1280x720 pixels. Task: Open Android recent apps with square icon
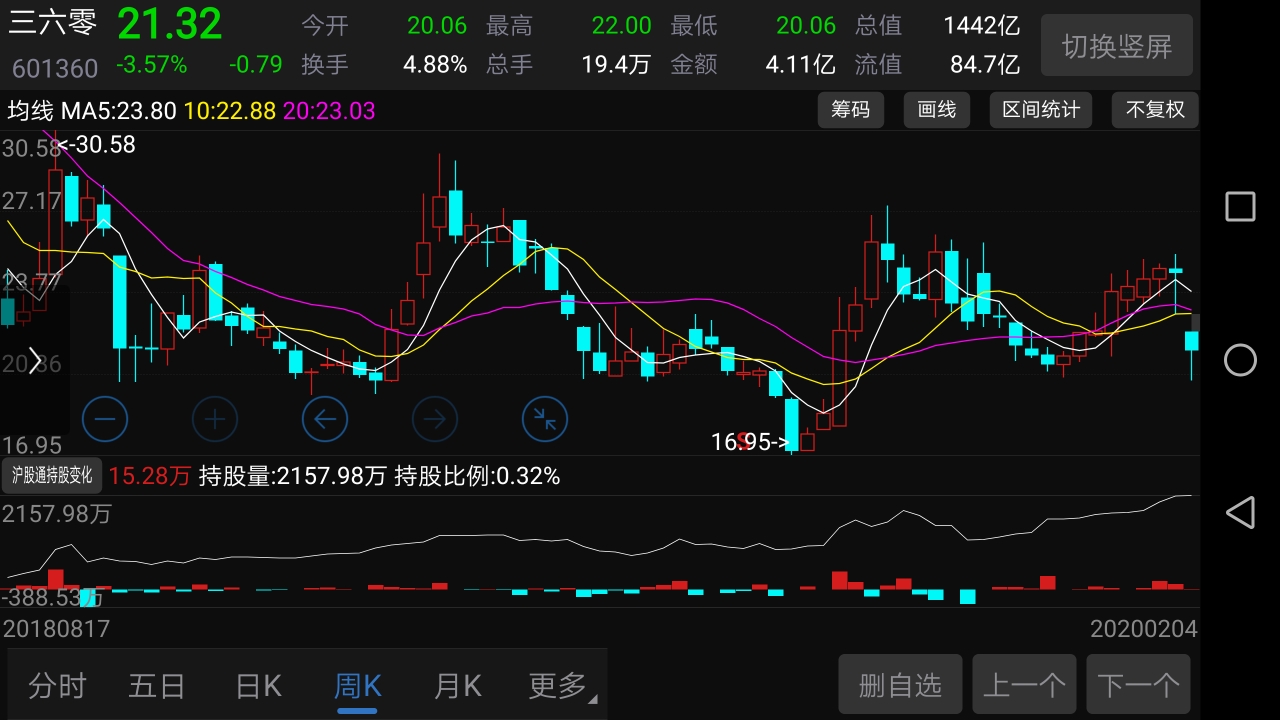tap(1239, 206)
